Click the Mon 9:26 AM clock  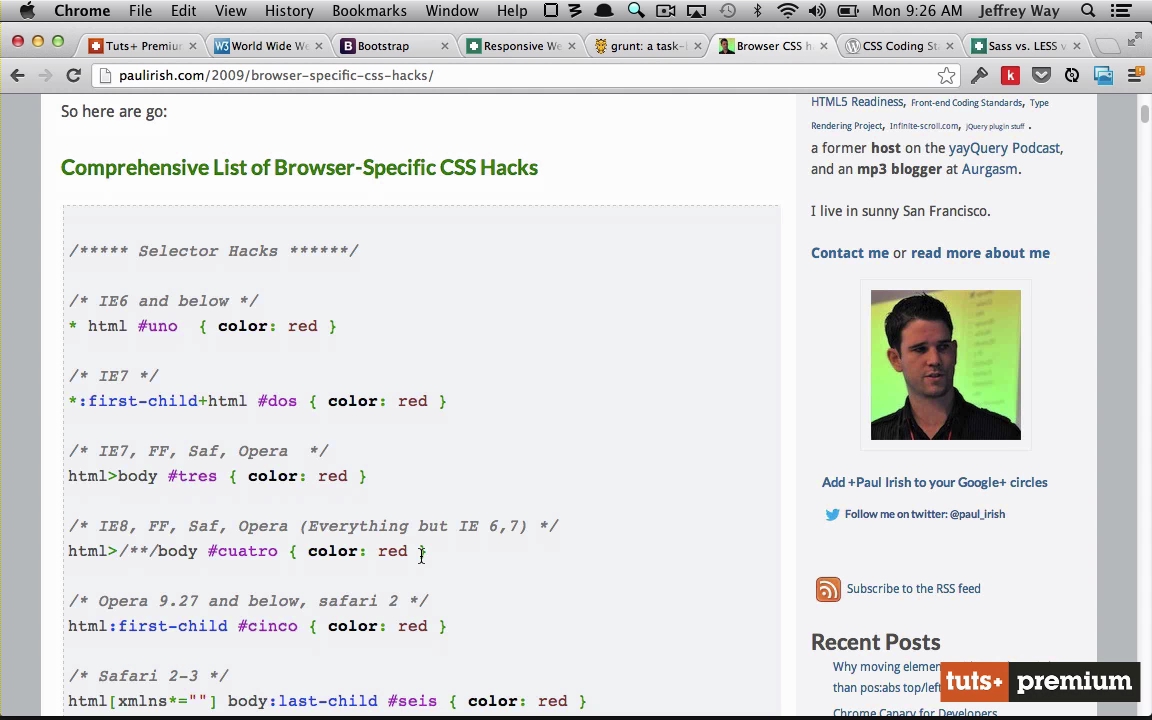tap(916, 10)
